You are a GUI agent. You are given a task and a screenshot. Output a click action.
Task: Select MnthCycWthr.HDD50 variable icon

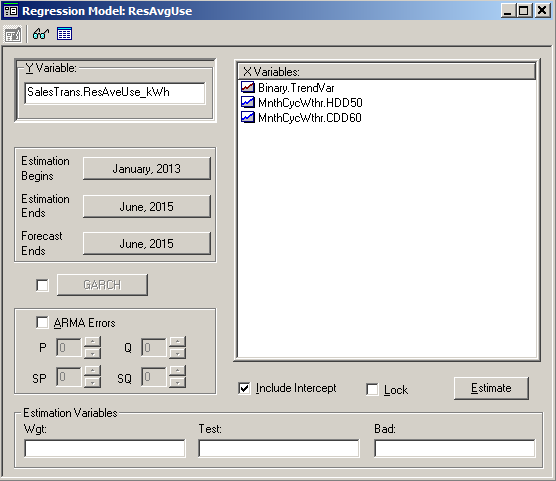click(248, 102)
